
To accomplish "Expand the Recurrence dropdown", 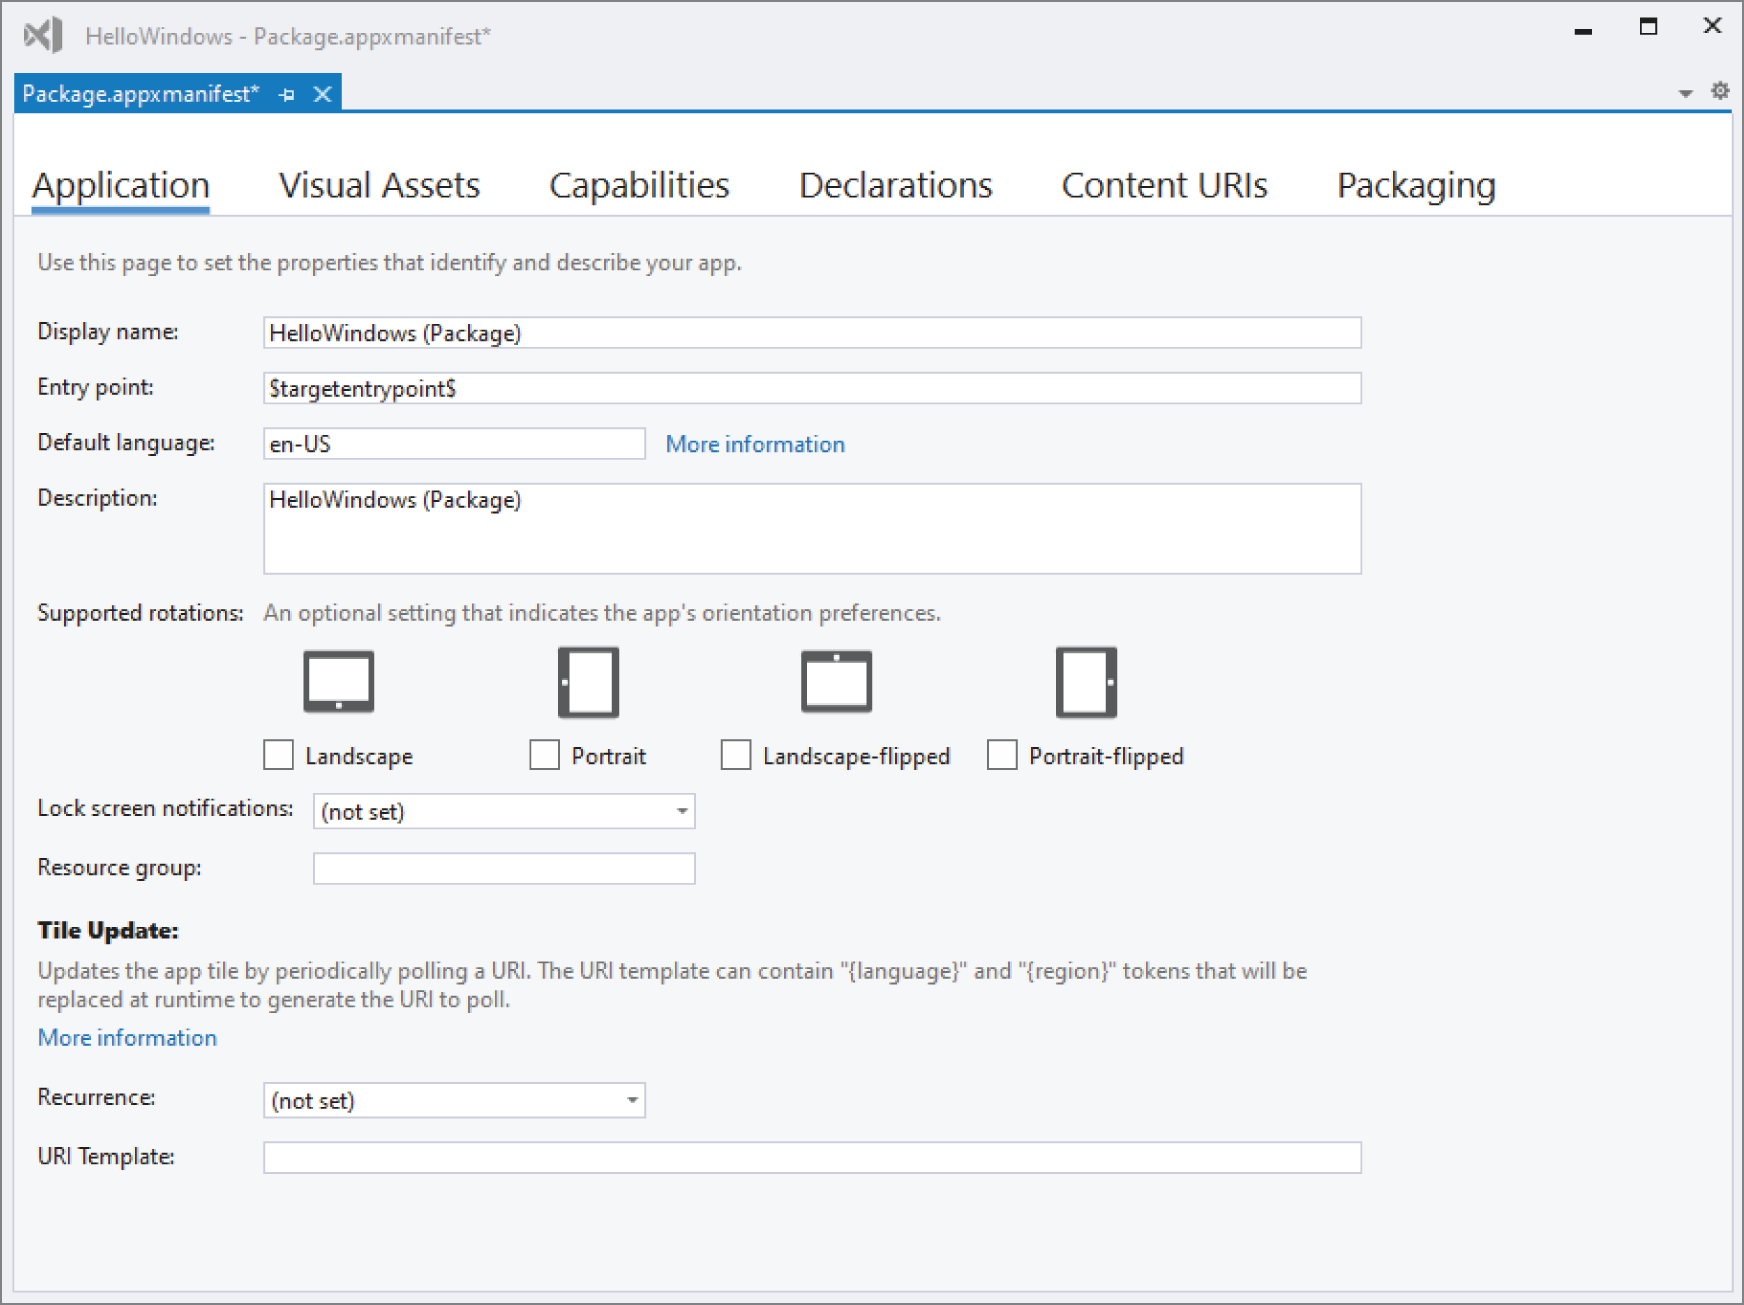I will pos(632,1100).
